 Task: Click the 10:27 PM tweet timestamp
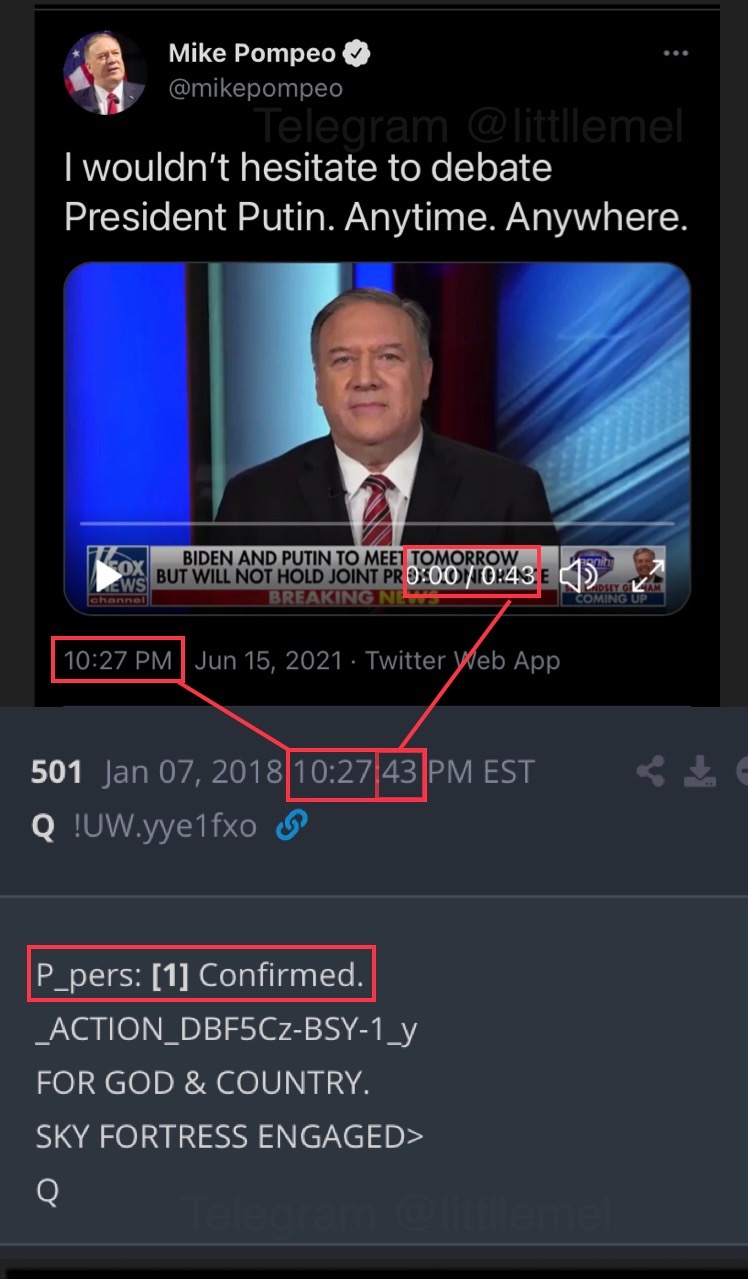[118, 661]
